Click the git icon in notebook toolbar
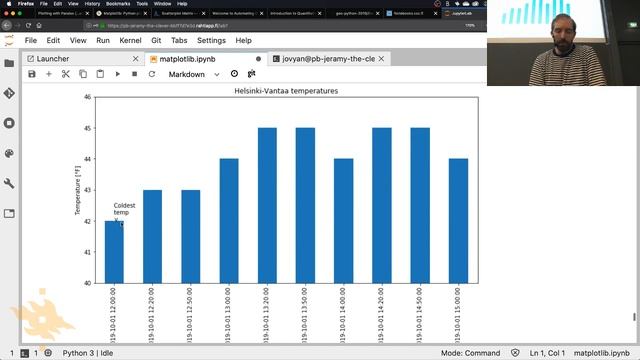Image resolution: width=640 pixels, height=360 pixels. tap(251, 73)
